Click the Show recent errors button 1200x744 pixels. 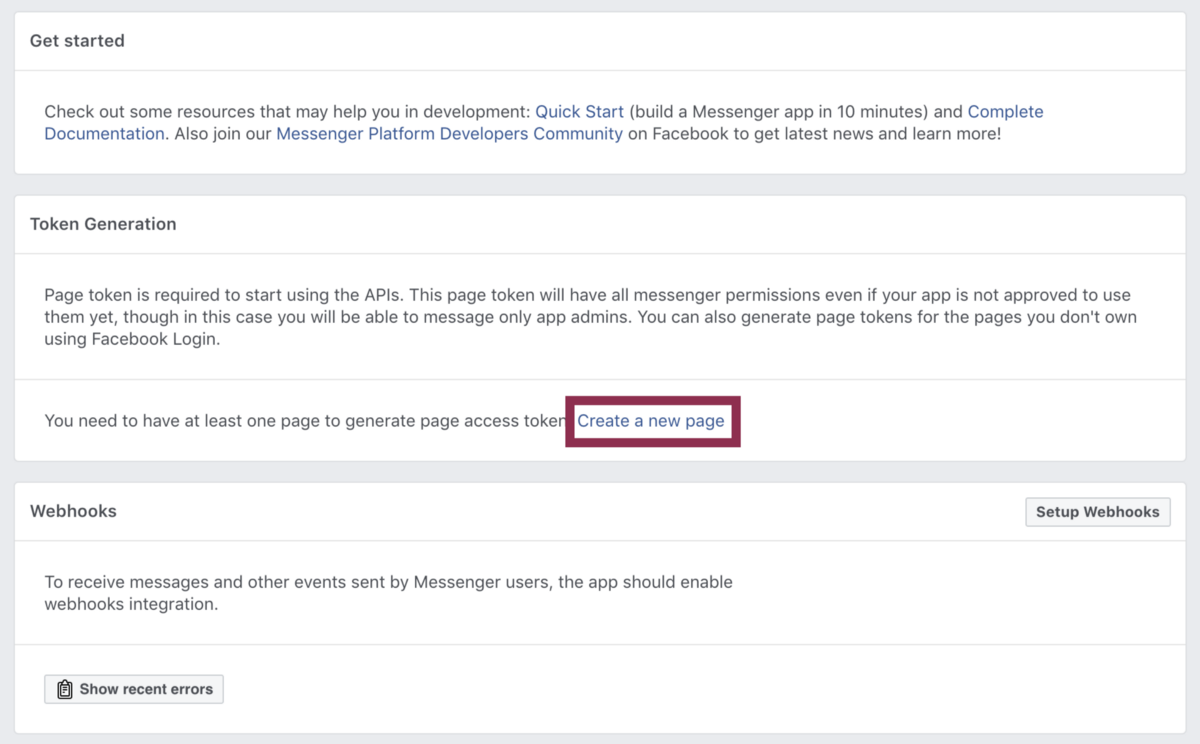click(134, 689)
